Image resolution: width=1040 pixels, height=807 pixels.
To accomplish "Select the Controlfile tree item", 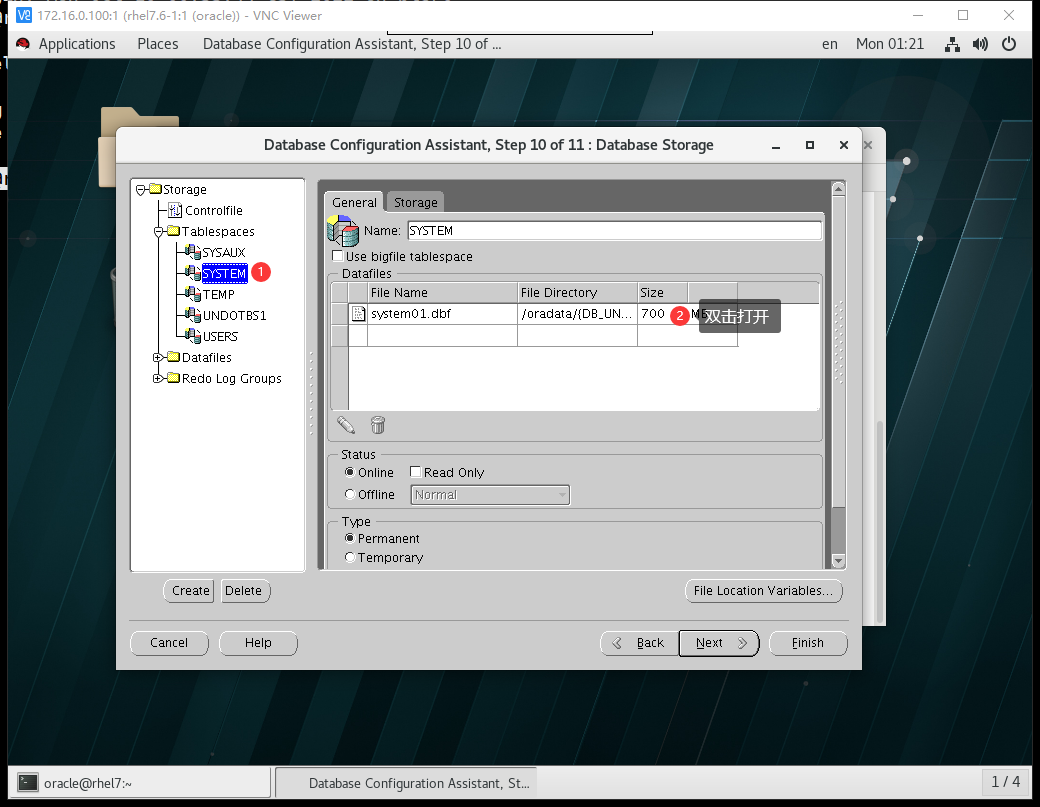I will (x=214, y=210).
